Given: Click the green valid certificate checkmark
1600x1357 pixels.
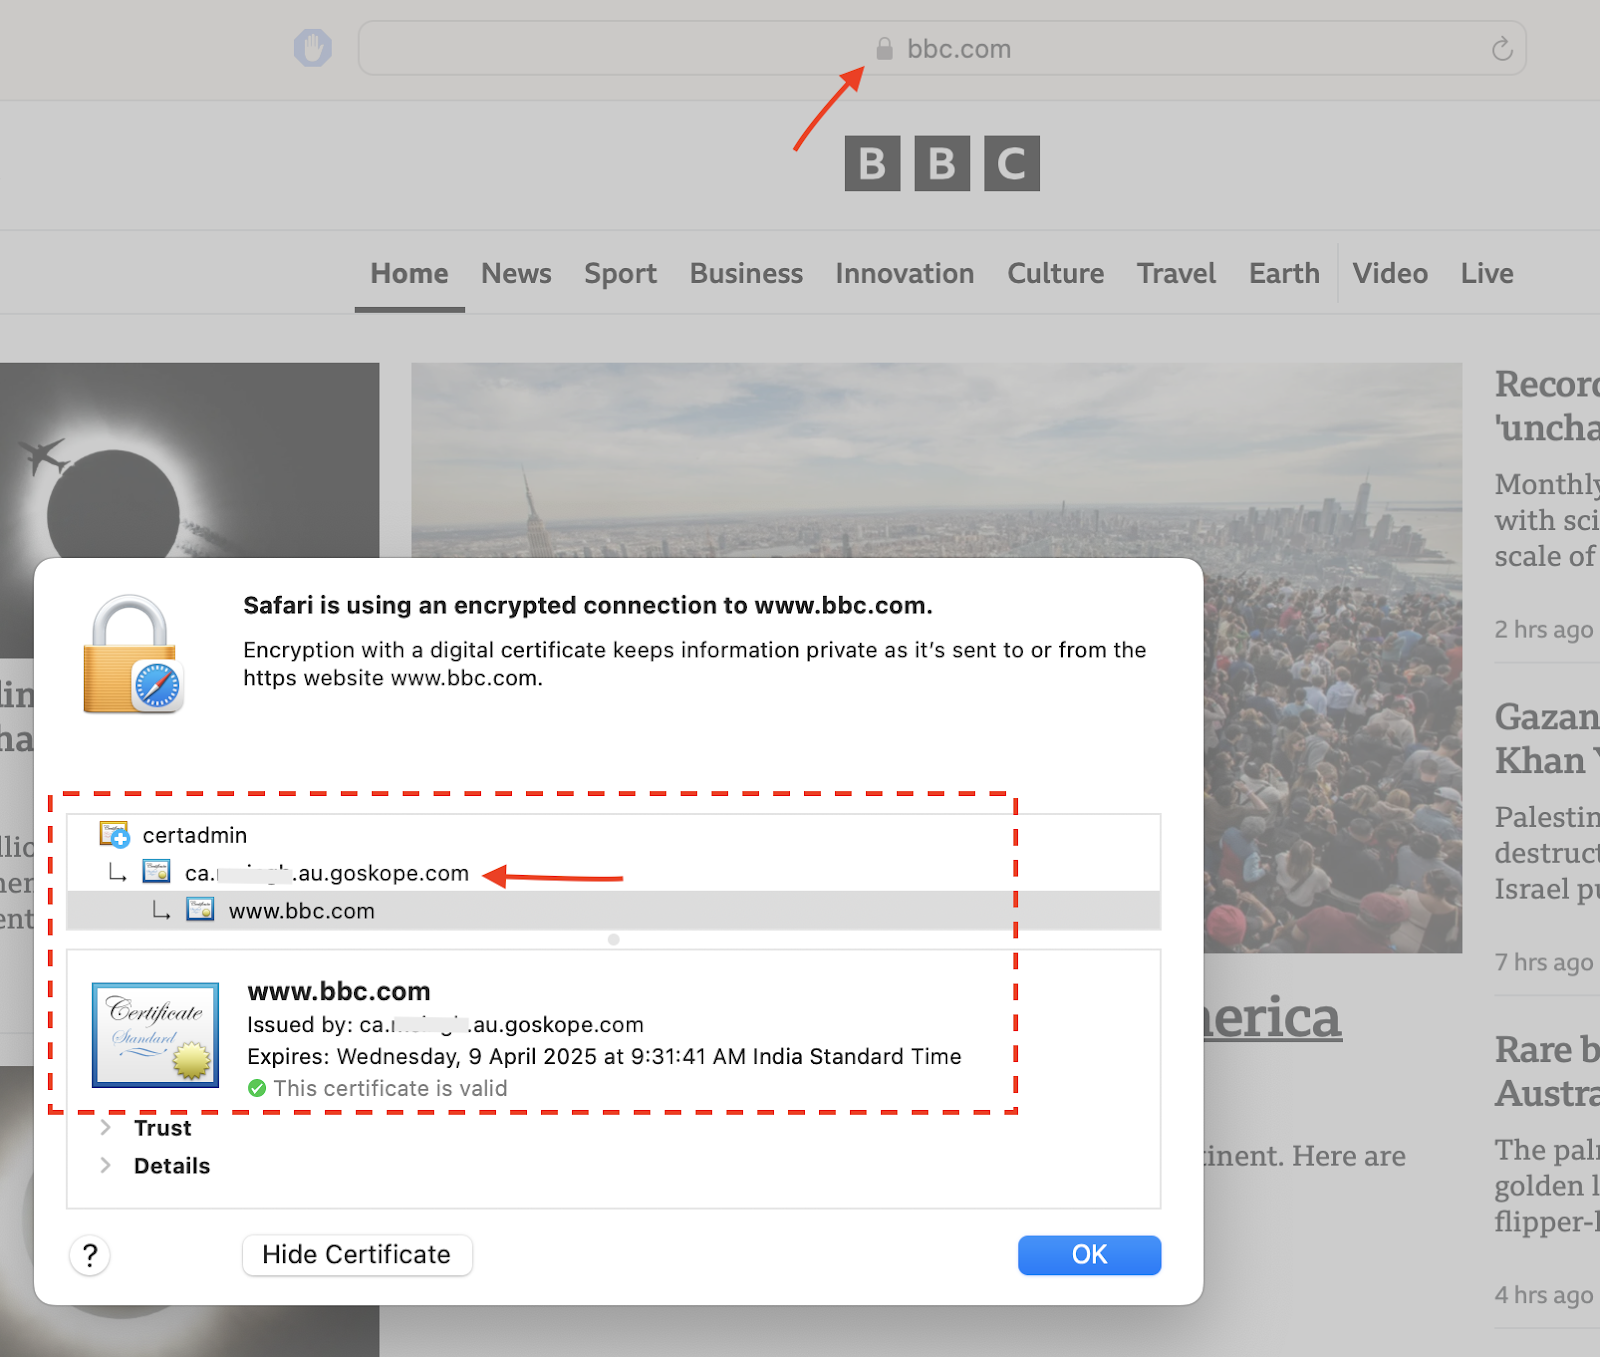Looking at the screenshot, I should (257, 1088).
